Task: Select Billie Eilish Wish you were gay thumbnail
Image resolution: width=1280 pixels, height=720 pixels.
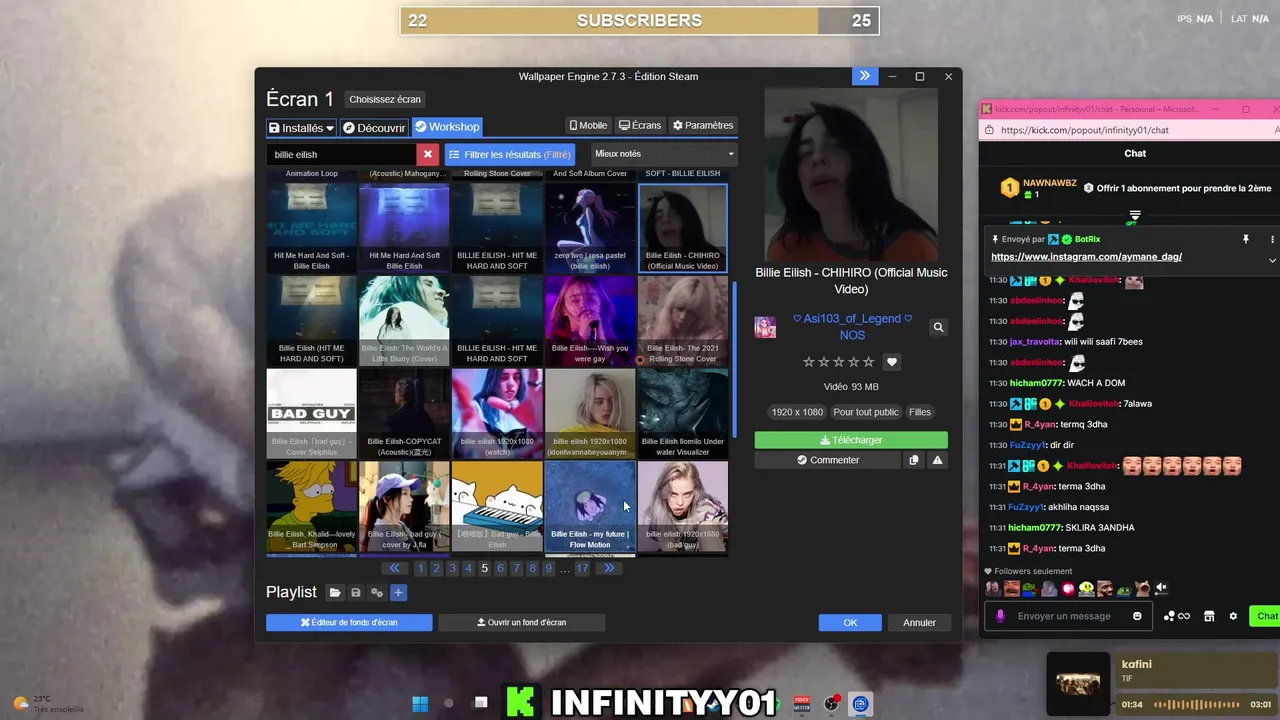Action: point(590,320)
